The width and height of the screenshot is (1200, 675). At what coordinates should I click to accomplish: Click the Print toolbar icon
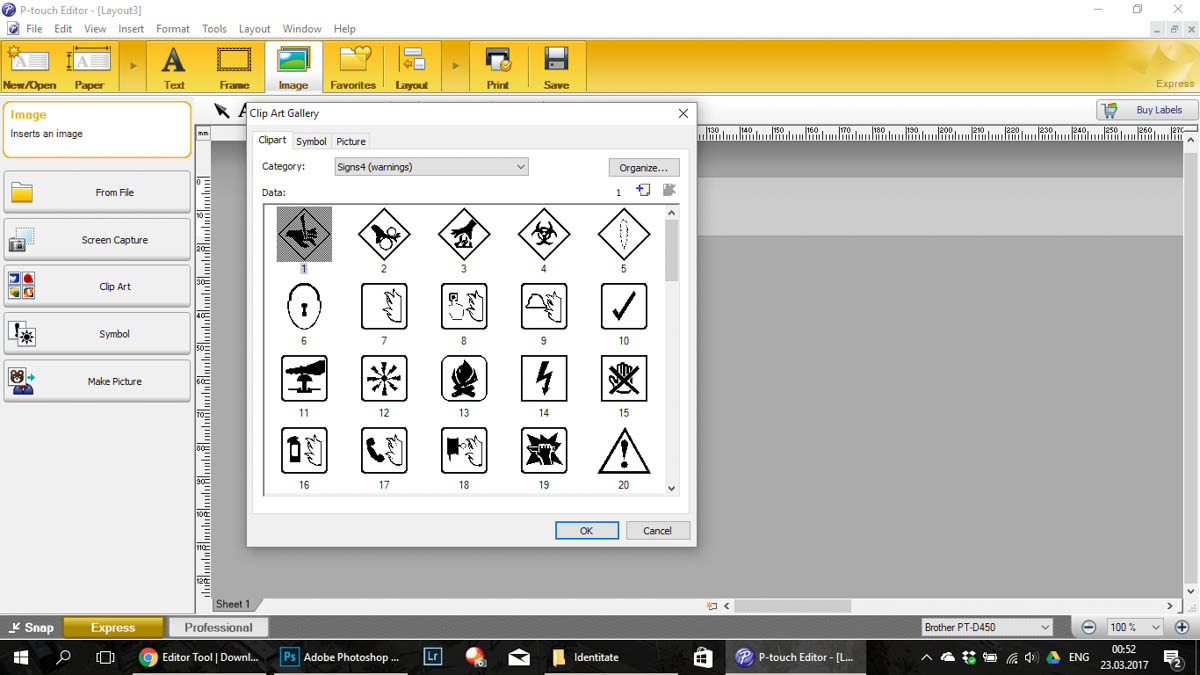pyautogui.click(x=498, y=67)
